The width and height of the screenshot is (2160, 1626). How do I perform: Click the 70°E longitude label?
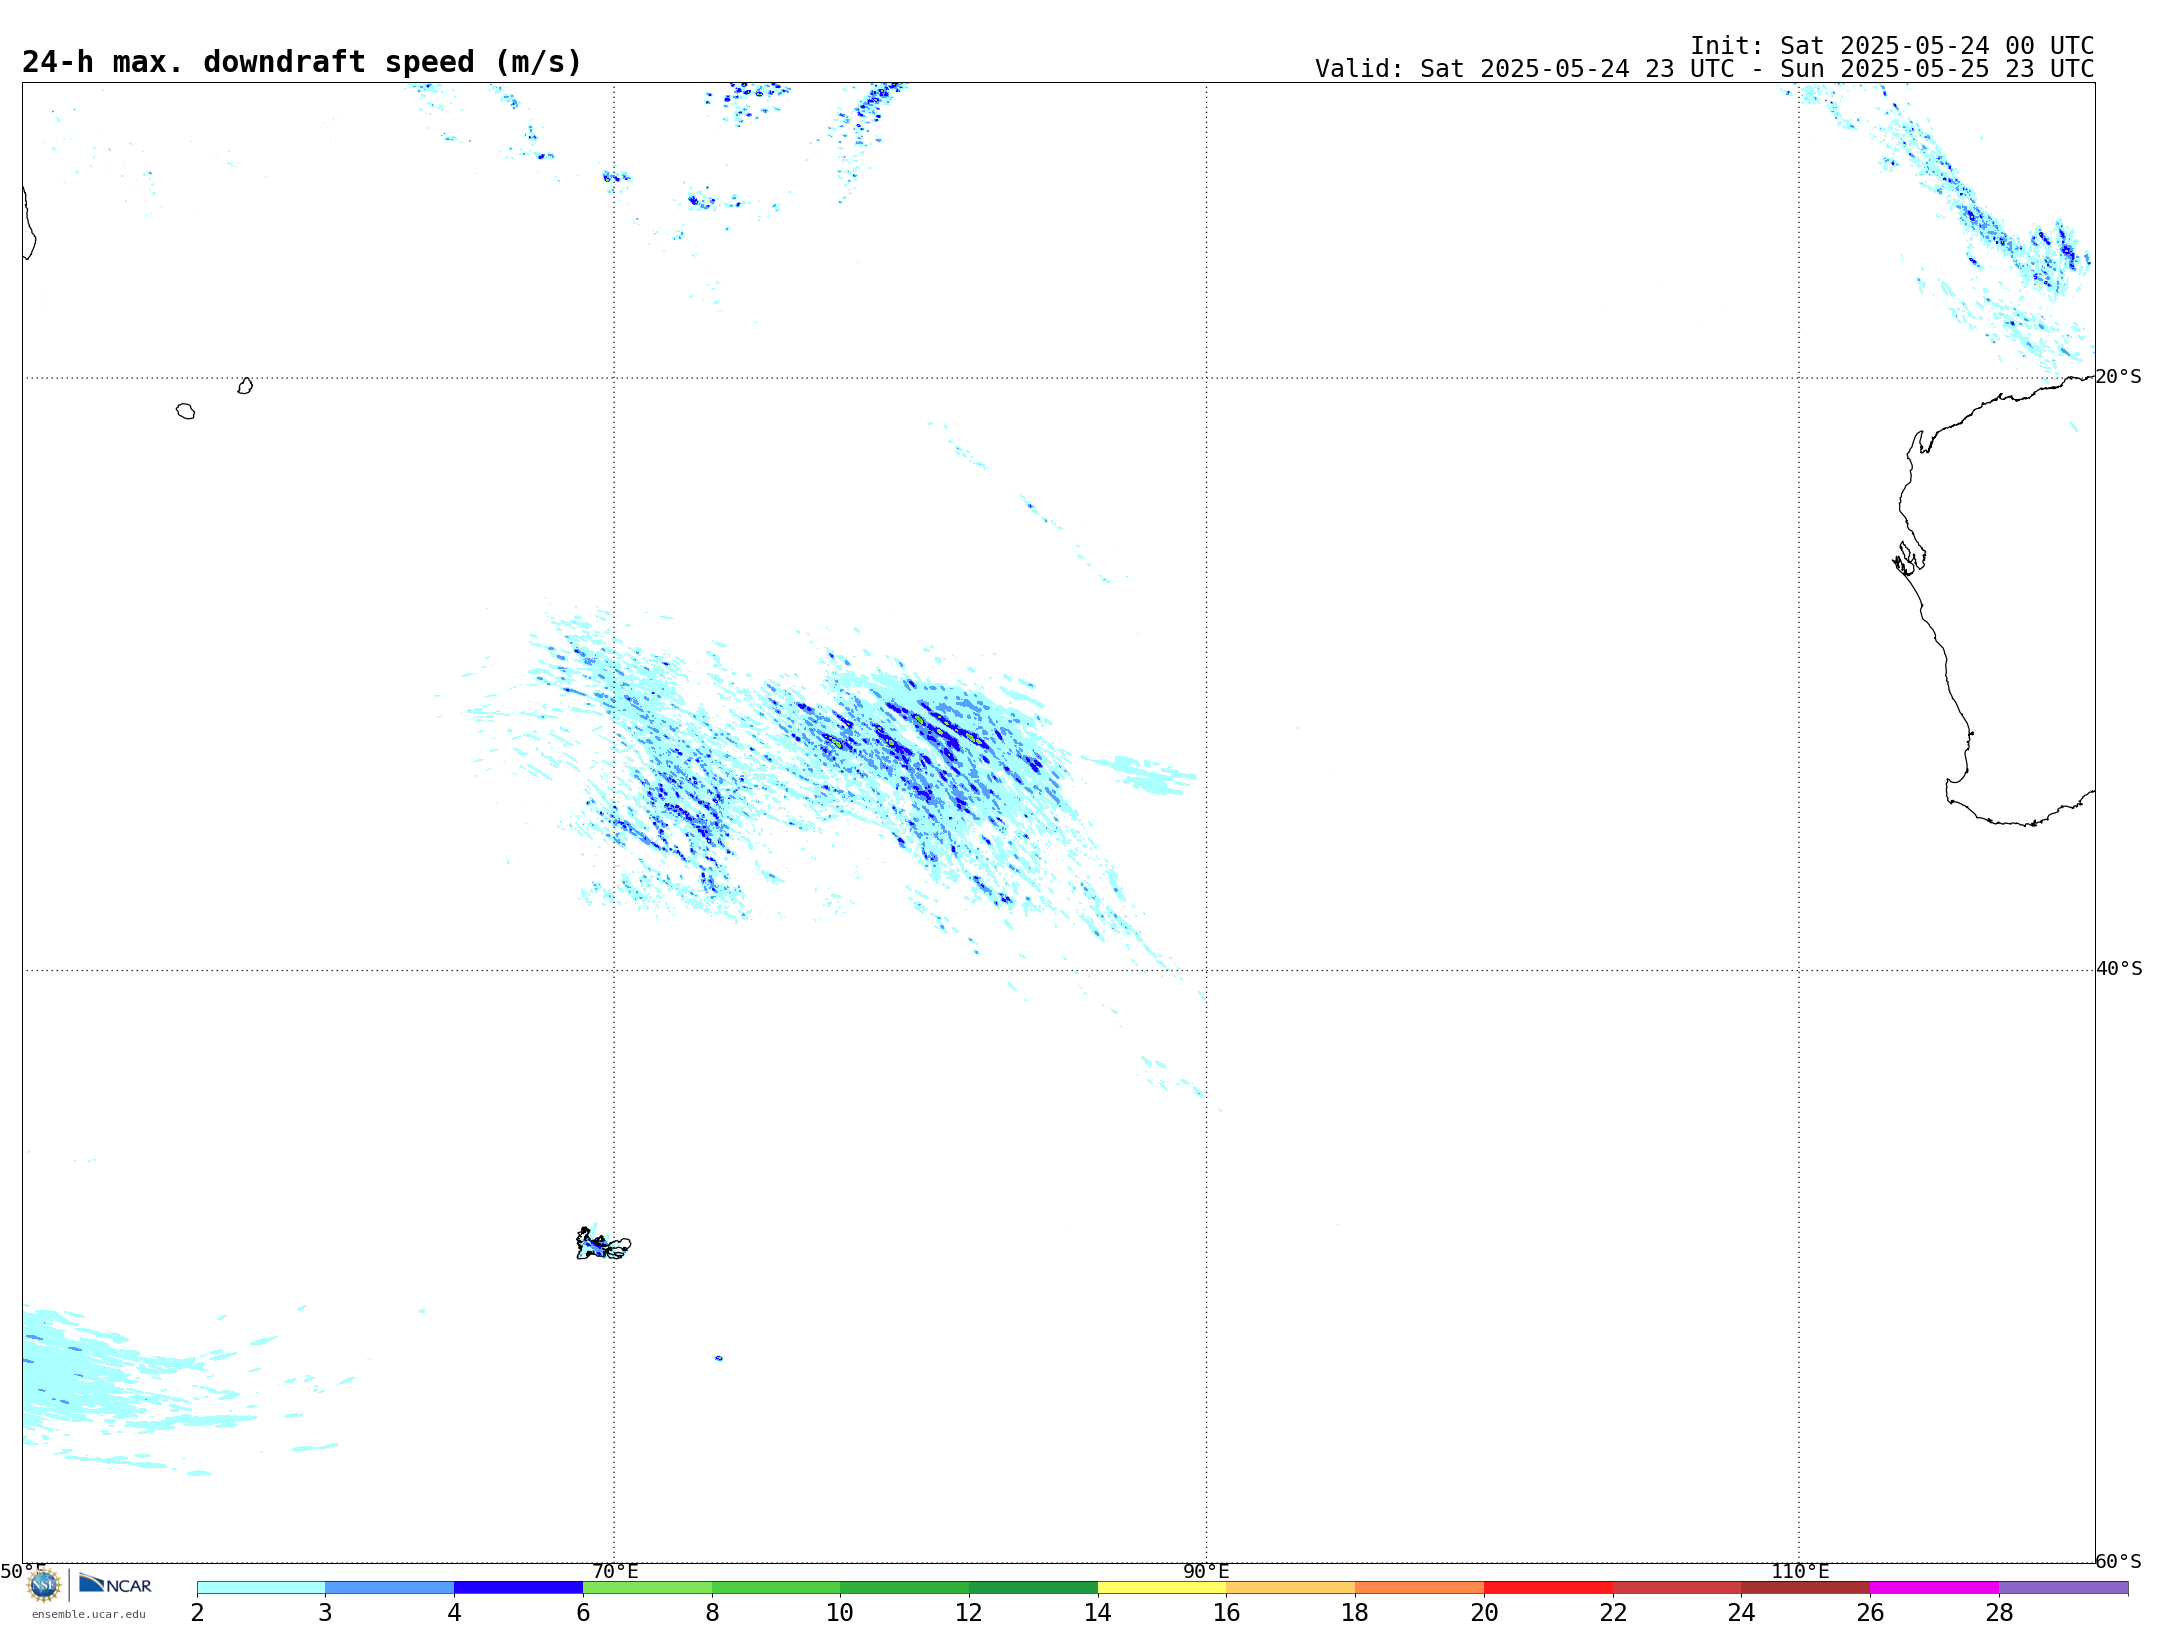pyautogui.click(x=615, y=1572)
